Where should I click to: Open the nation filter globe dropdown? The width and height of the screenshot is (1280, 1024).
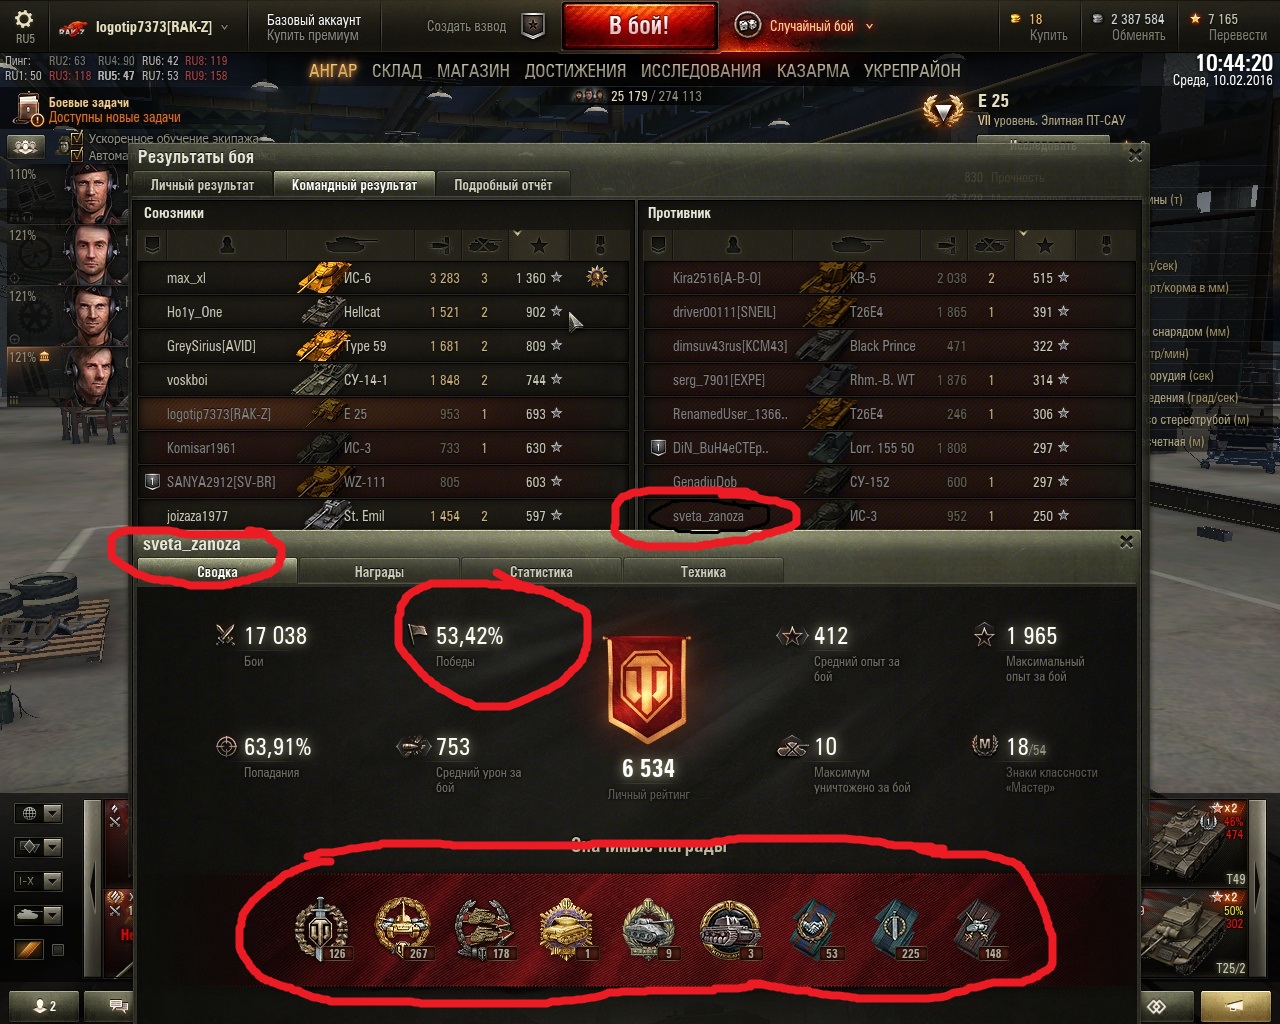39,813
